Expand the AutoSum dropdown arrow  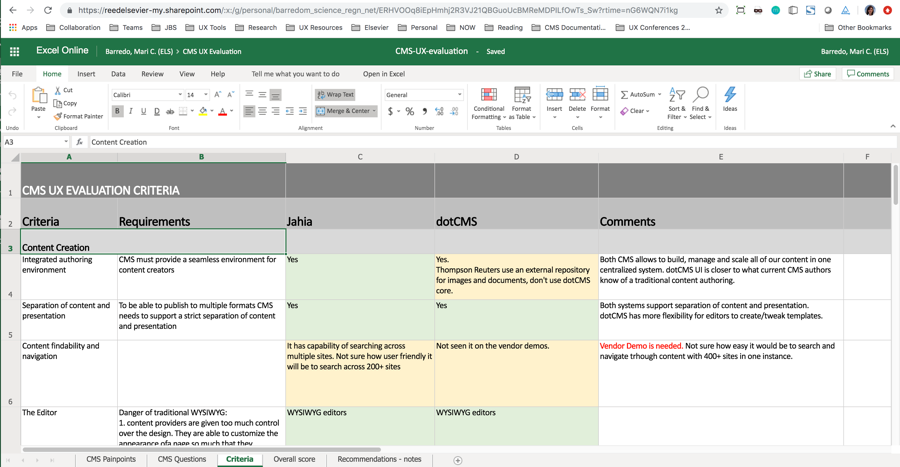tap(660, 95)
